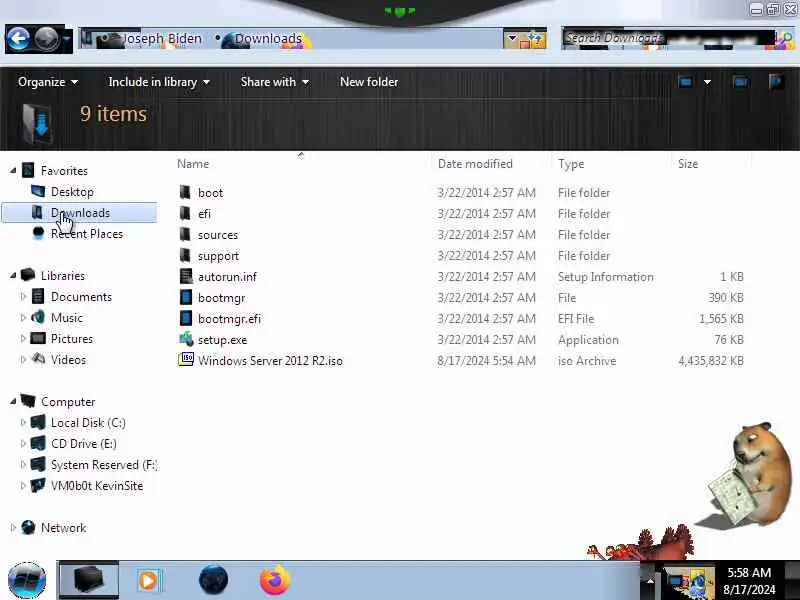Click the Music library icon

[x=38, y=317]
